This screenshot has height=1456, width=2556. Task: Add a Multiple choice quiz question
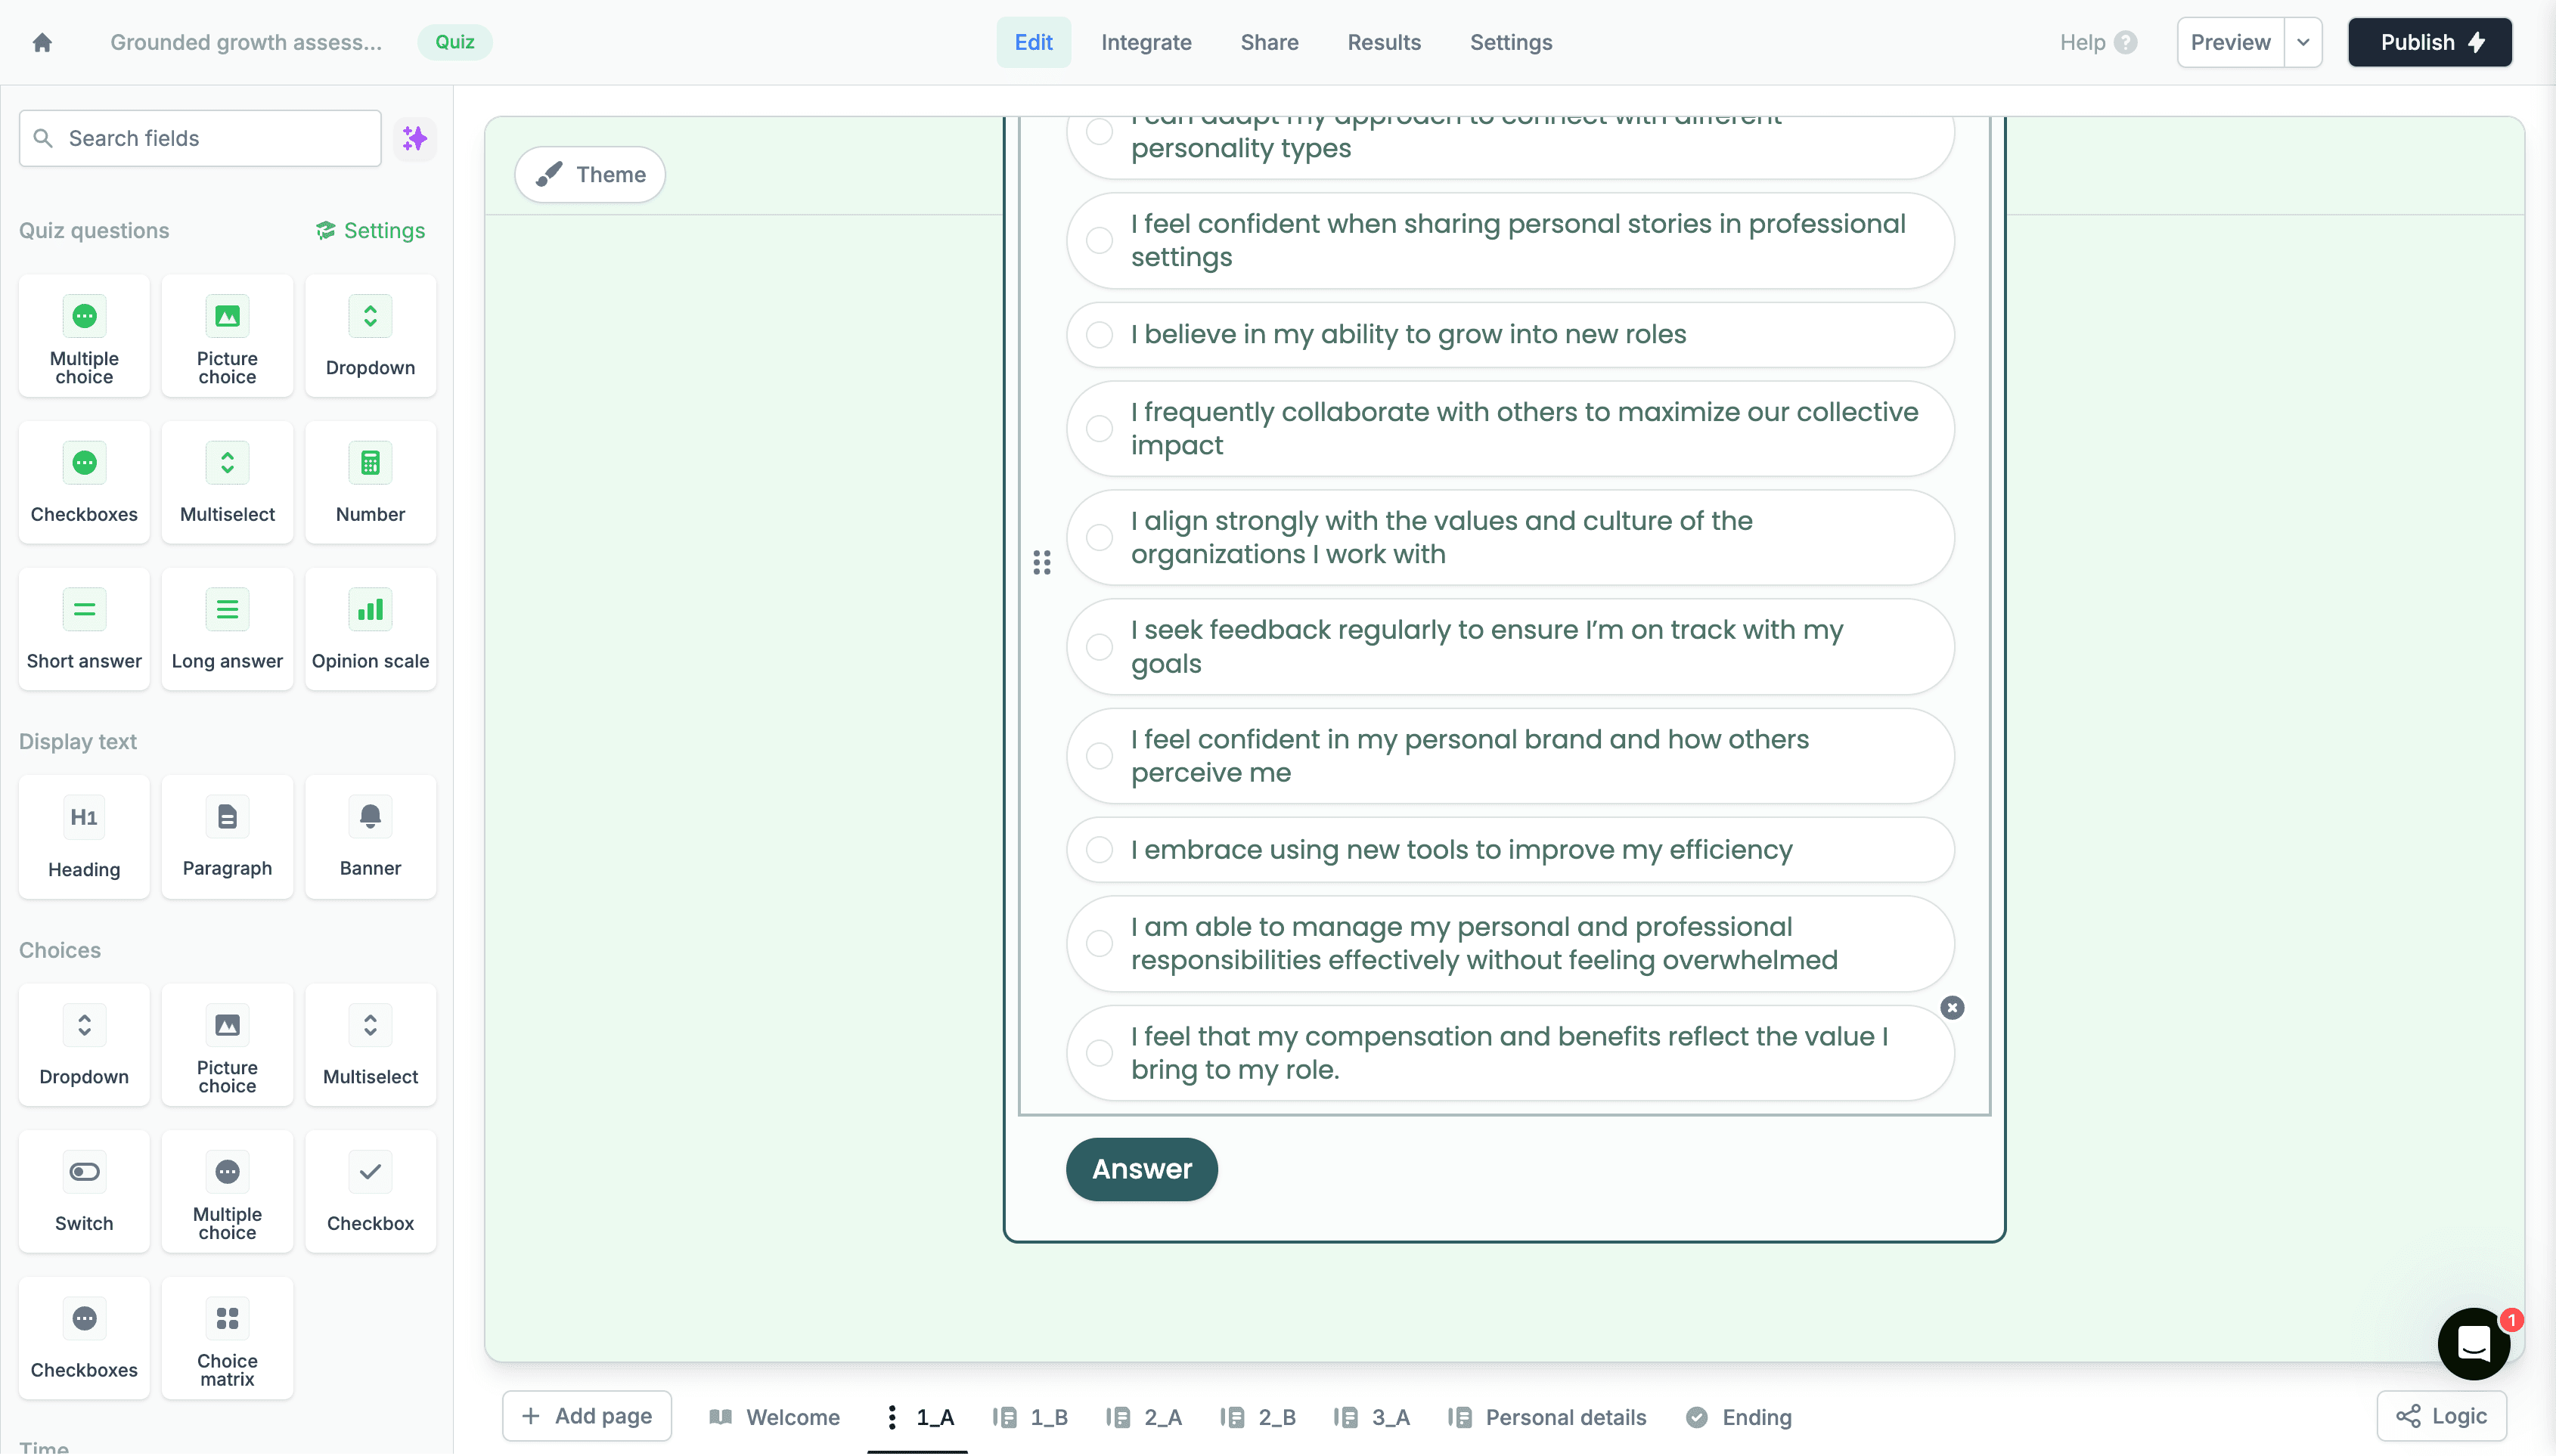(84, 336)
